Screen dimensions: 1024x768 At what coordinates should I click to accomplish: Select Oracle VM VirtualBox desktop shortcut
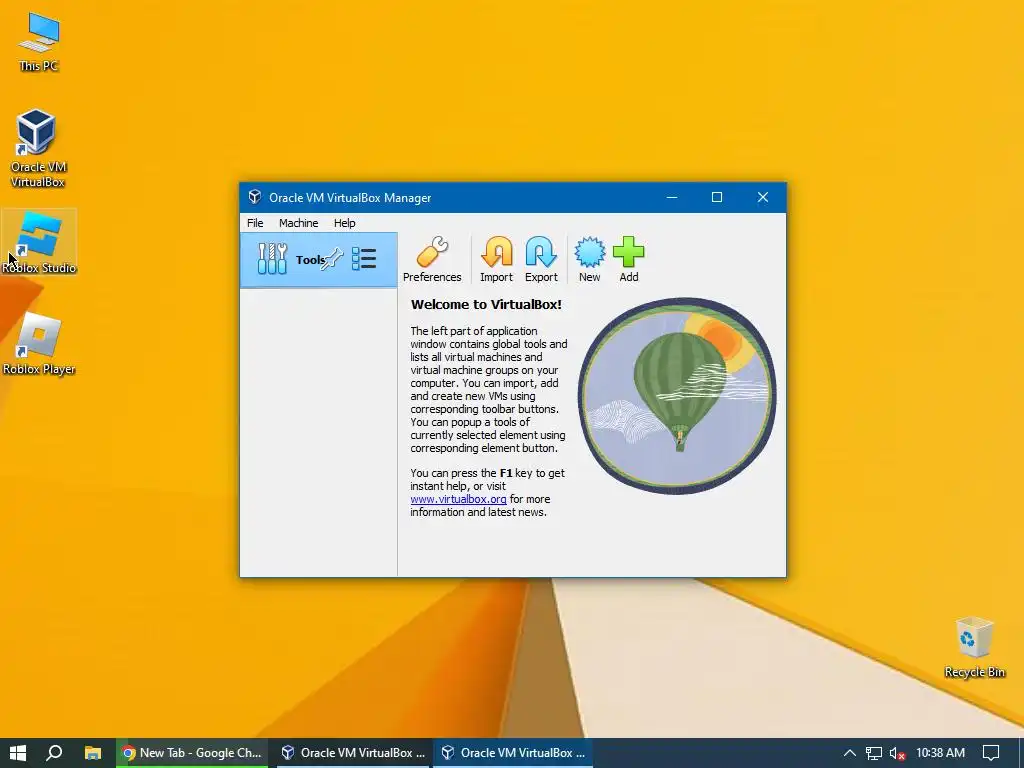tap(38, 150)
